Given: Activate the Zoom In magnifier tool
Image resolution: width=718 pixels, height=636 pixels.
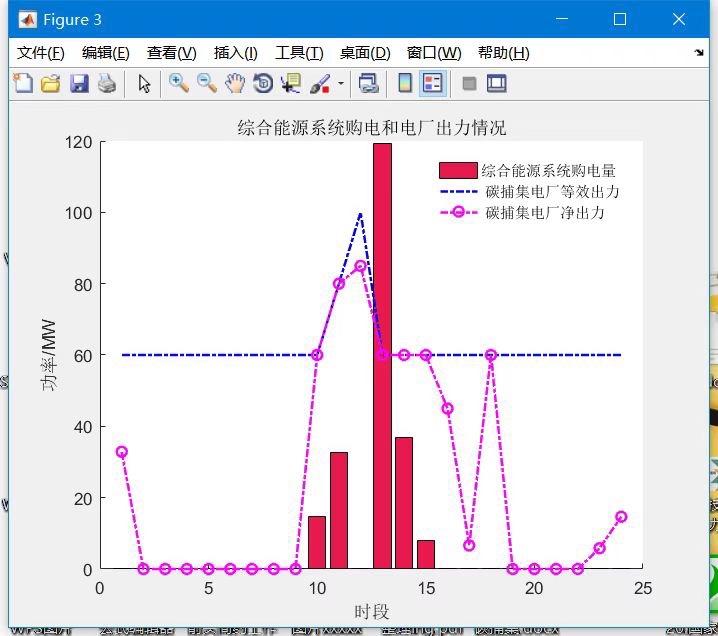Looking at the screenshot, I should click(179, 83).
